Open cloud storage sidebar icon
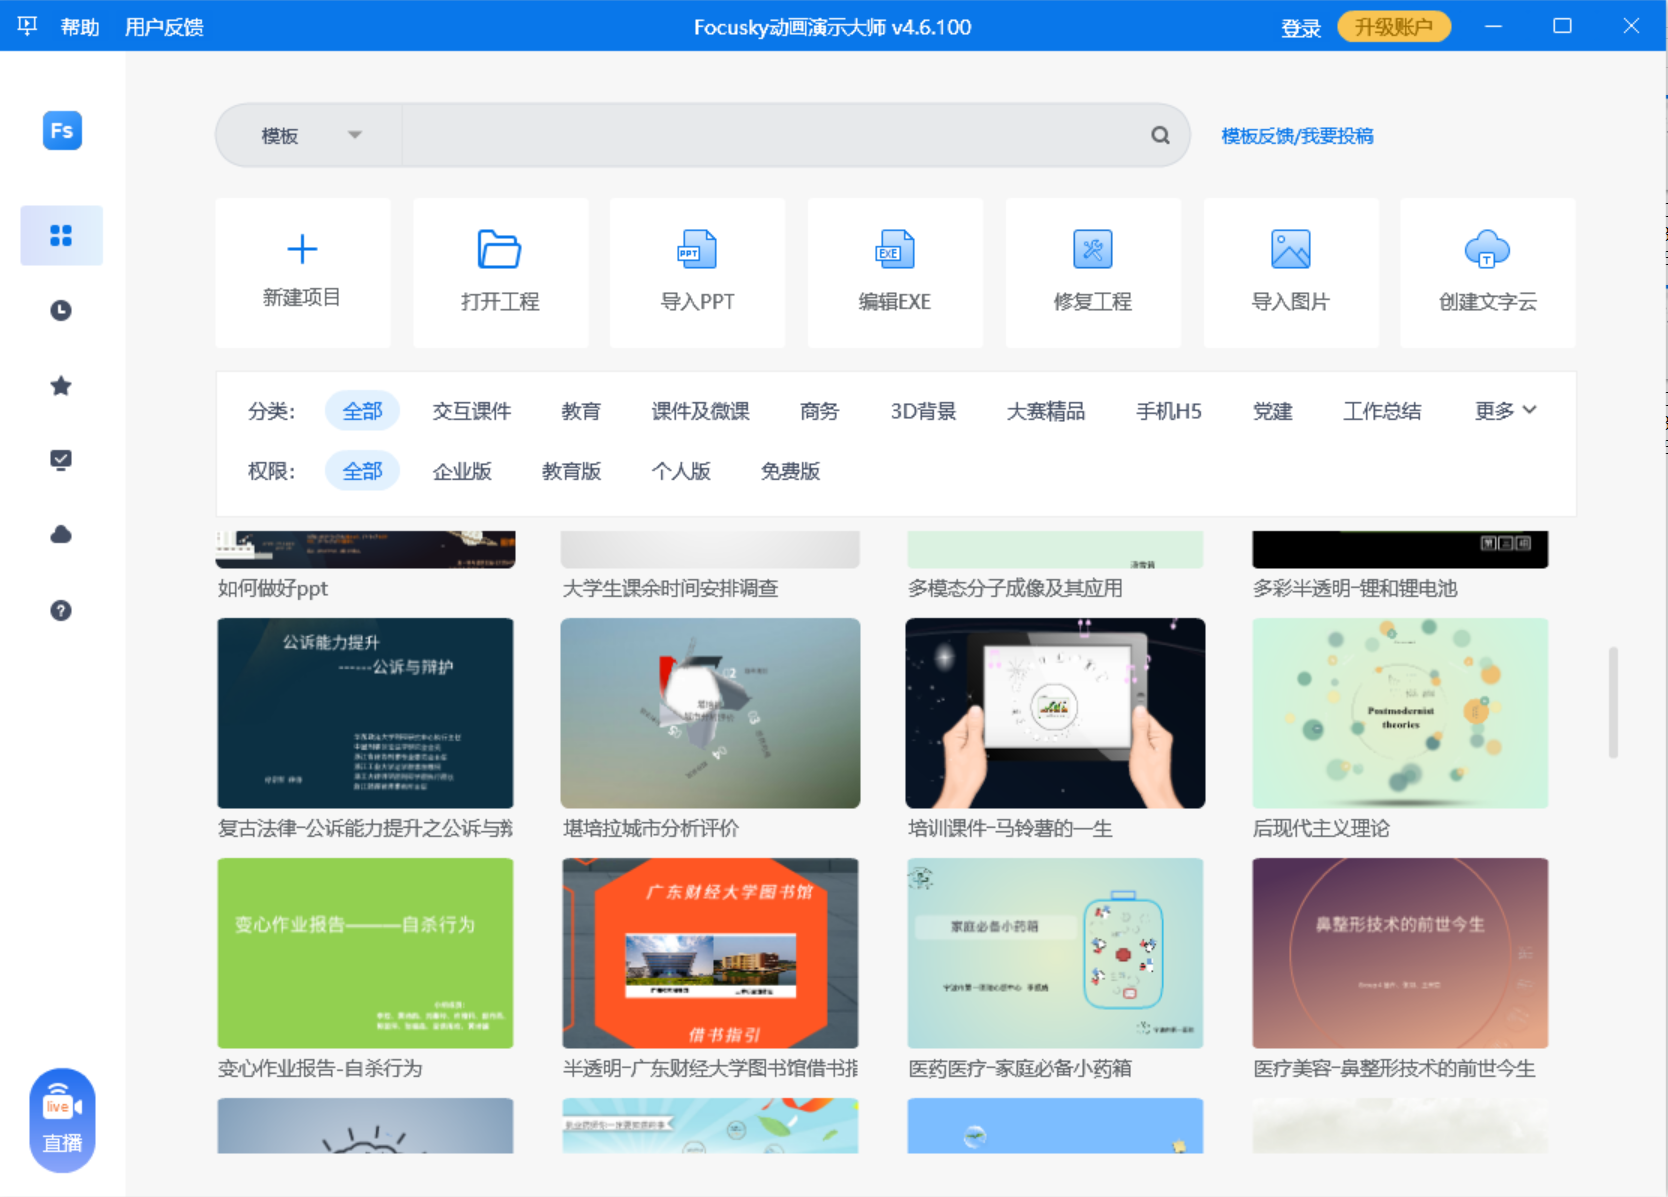Screen dimensions: 1668x1197 click(x=61, y=535)
